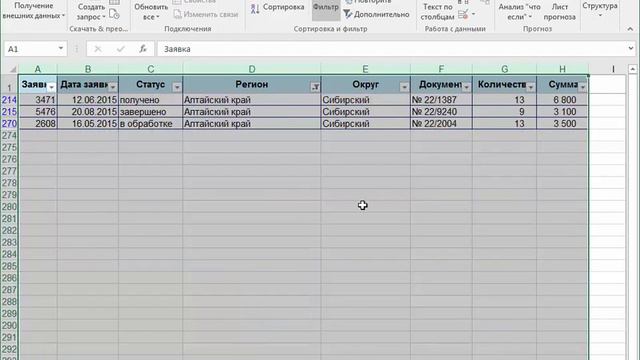Select column H header

pyautogui.click(x=562, y=69)
